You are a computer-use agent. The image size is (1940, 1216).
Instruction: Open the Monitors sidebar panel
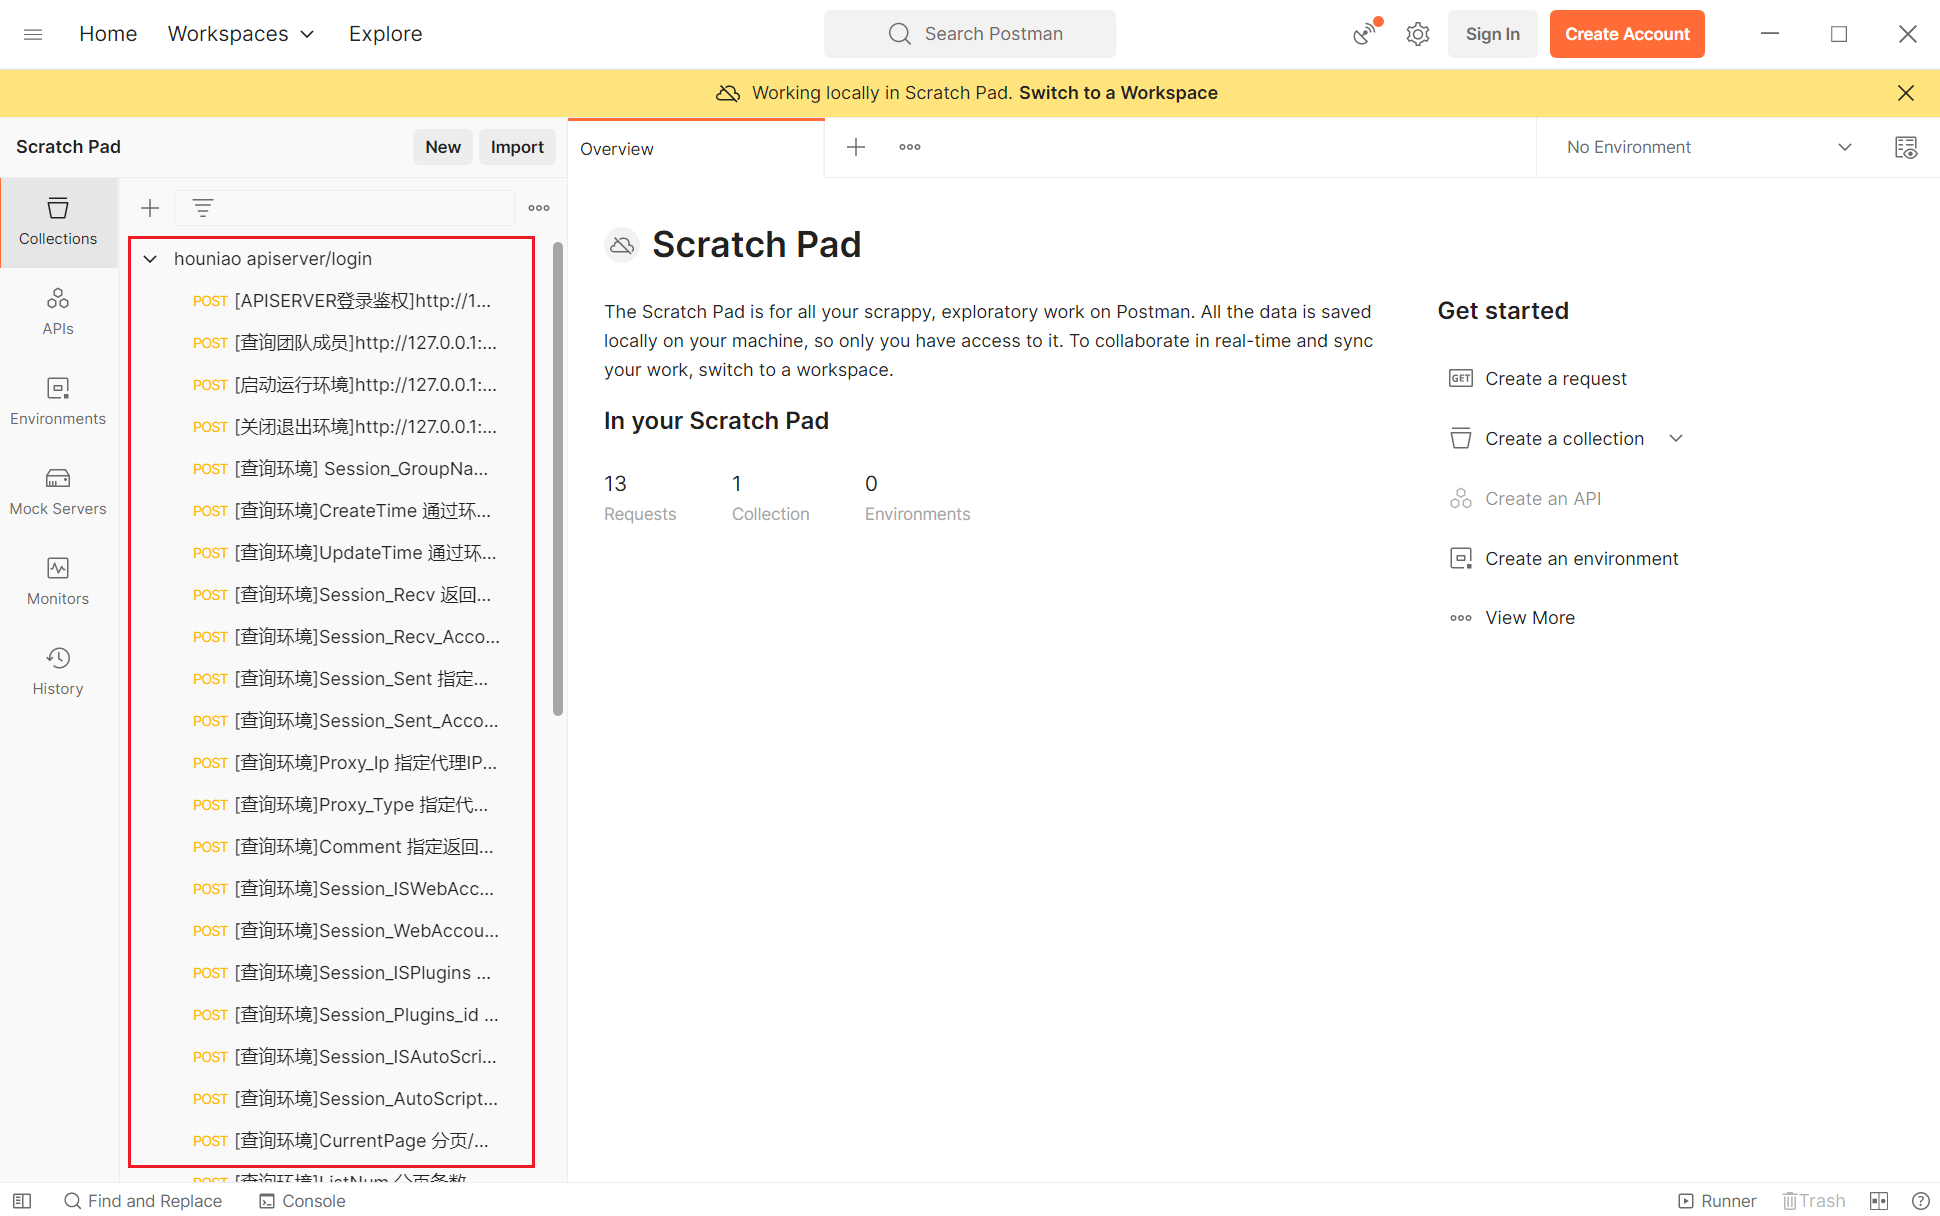[x=58, y=582]
